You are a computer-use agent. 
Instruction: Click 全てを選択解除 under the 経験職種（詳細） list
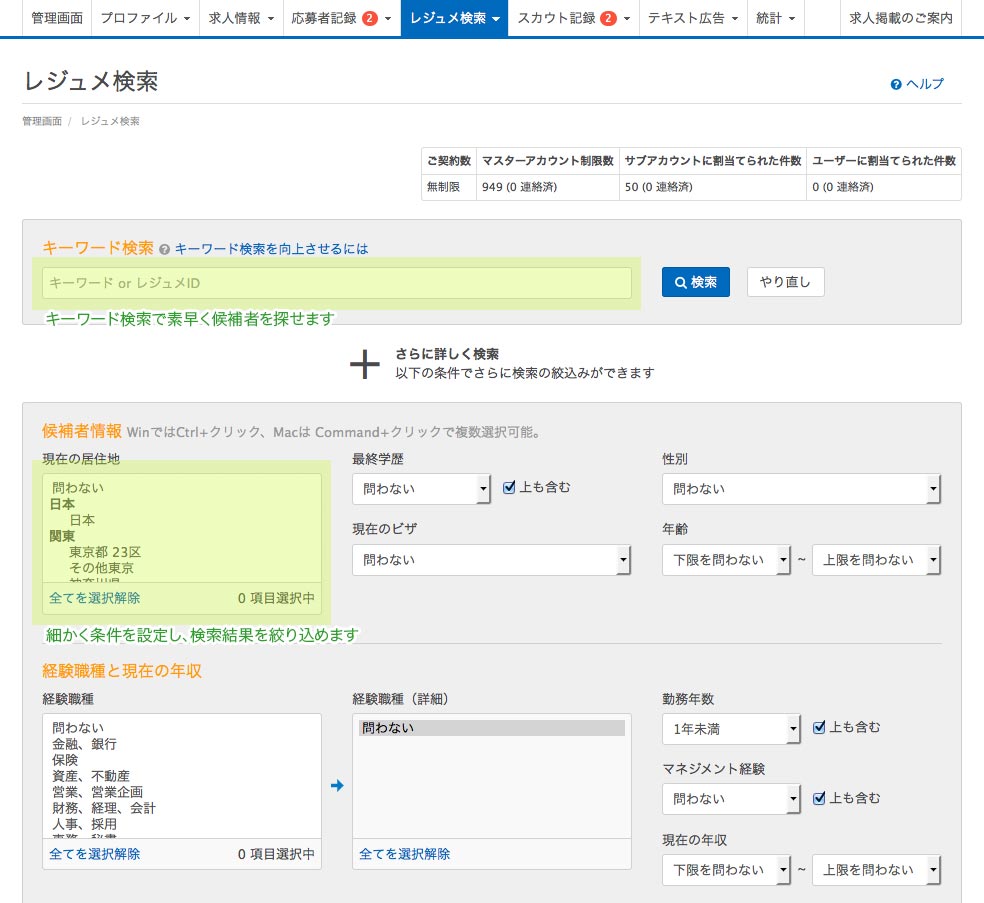click(405, 854)
